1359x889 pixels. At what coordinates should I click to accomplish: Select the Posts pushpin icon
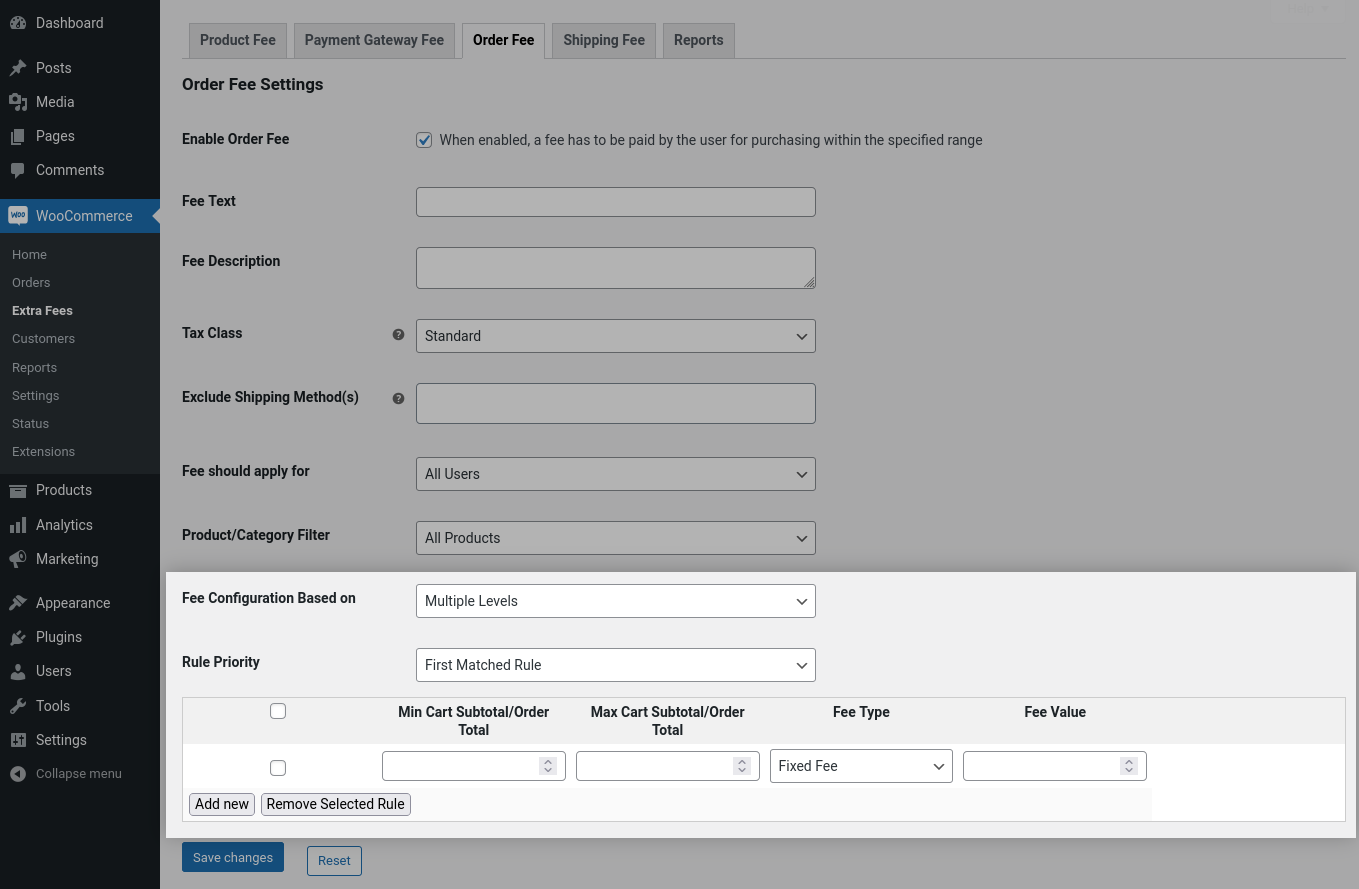tap(22, 67)
